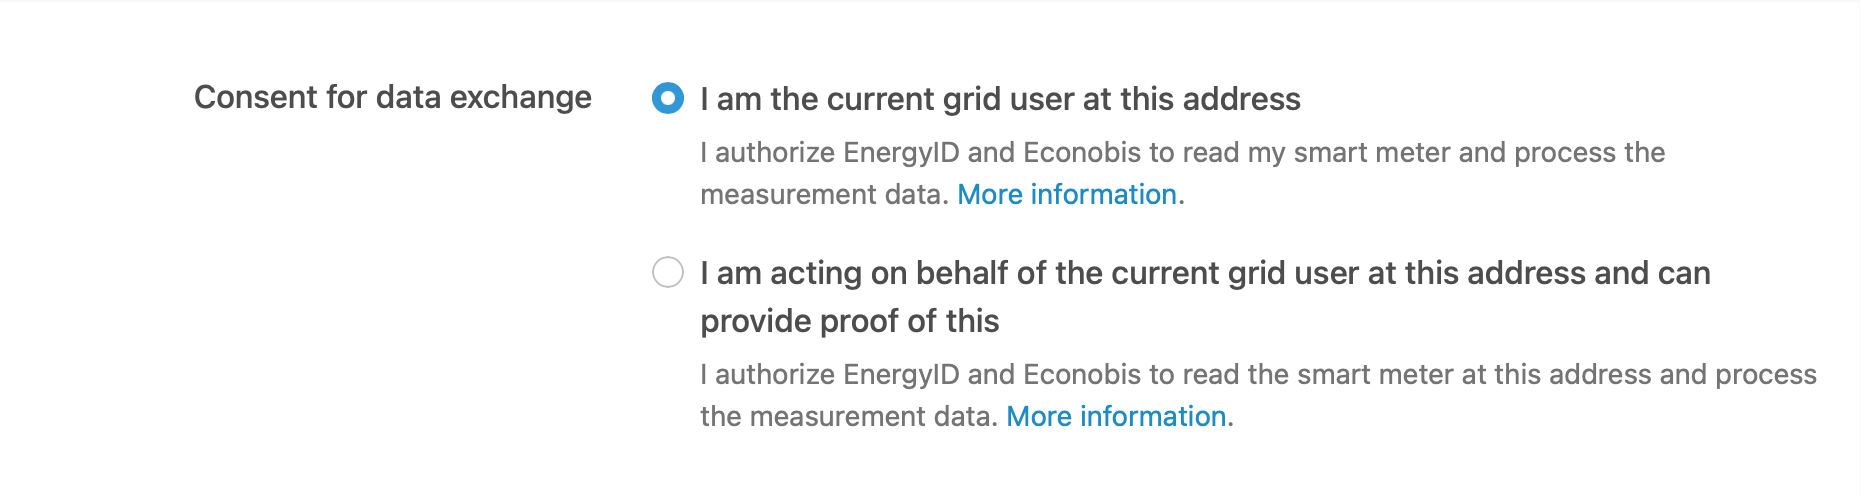The height and width of the screenshot is (496, 1860).
Task: Open More information under the current grid user option
Action: (x=1067, y=194)
